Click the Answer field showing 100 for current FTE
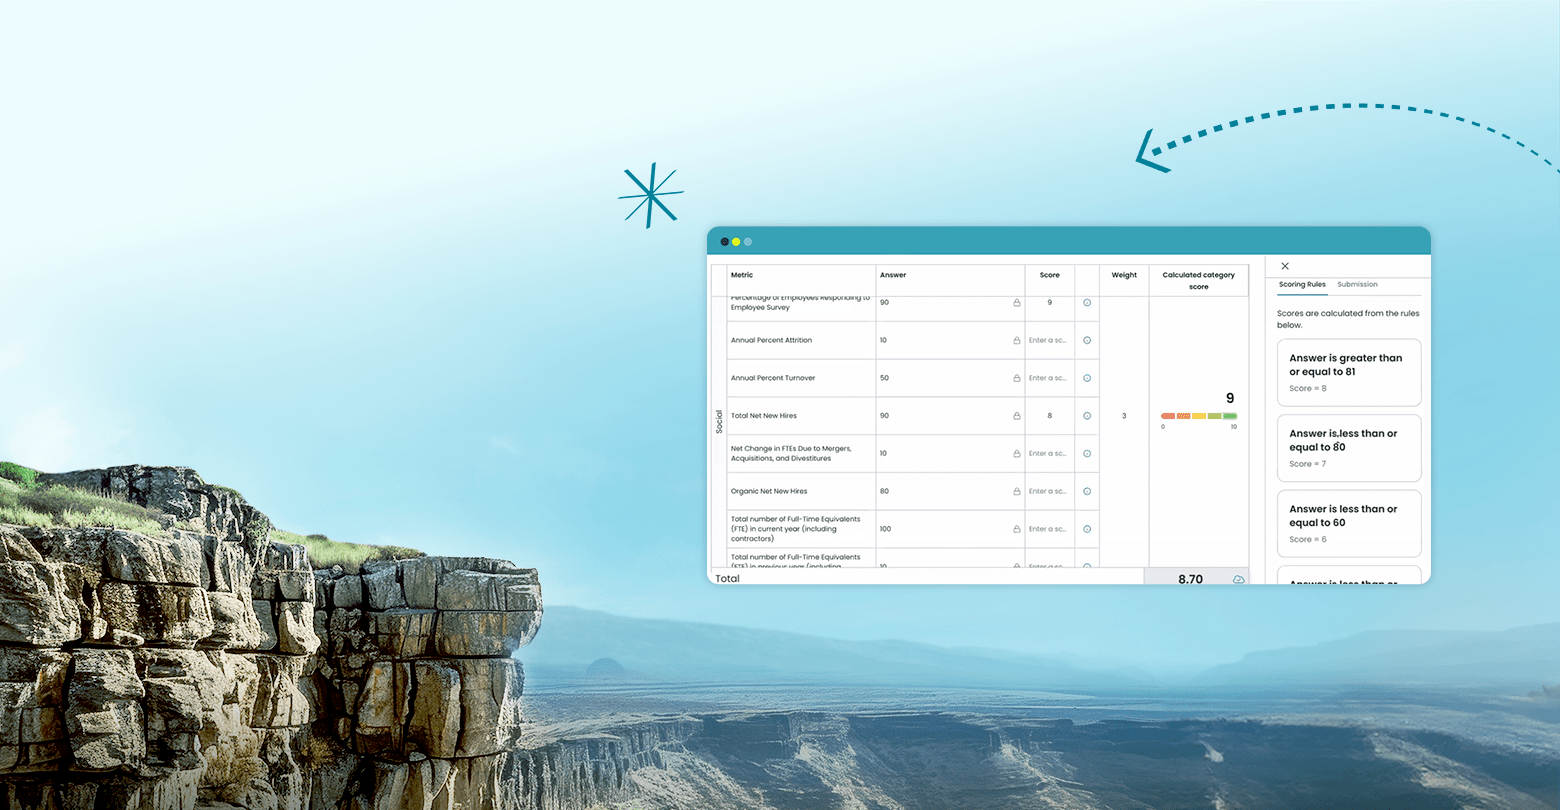 (x=950, y=529)
